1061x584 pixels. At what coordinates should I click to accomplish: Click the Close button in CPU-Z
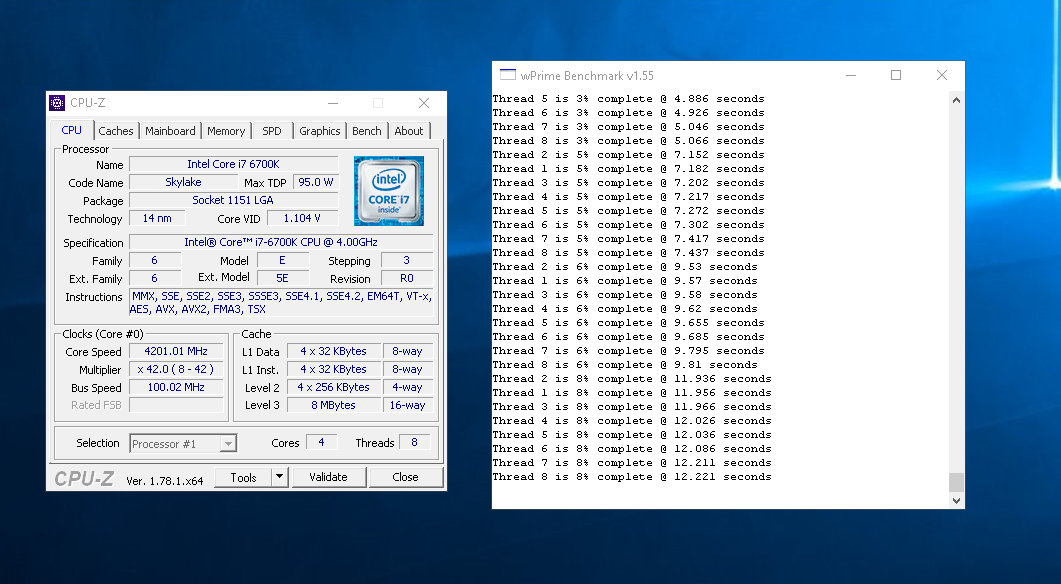coord(405,477)
